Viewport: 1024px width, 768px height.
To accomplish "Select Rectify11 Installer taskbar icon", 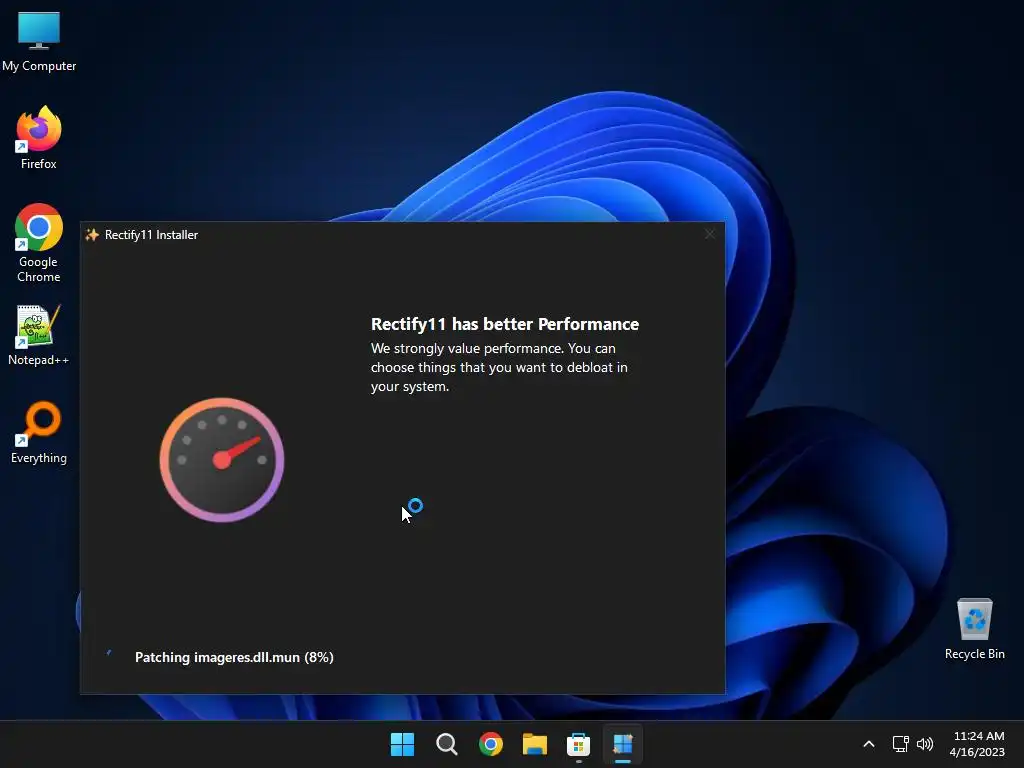I will coord(622,744).
